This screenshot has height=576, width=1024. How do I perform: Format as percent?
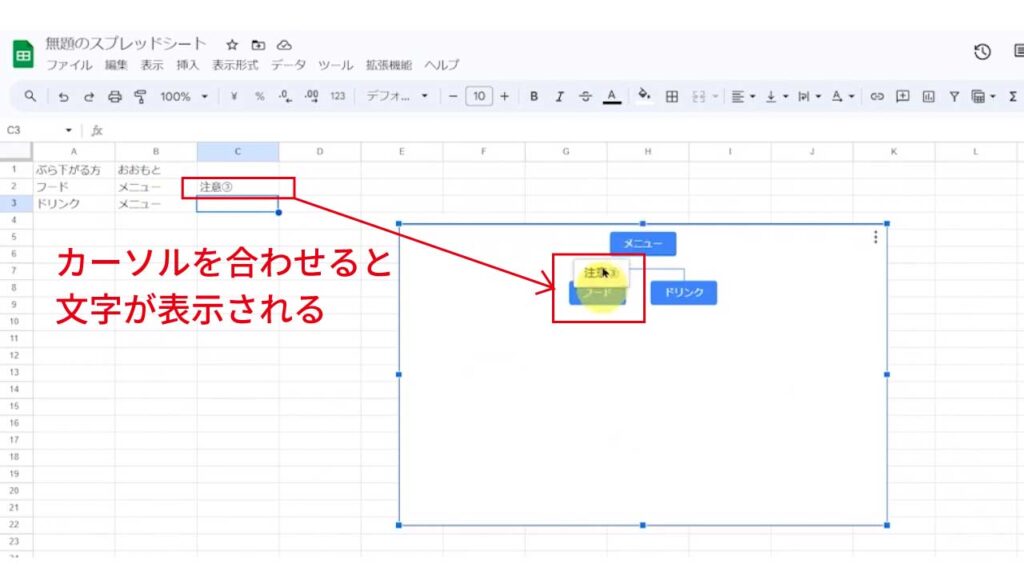point(259,97)
